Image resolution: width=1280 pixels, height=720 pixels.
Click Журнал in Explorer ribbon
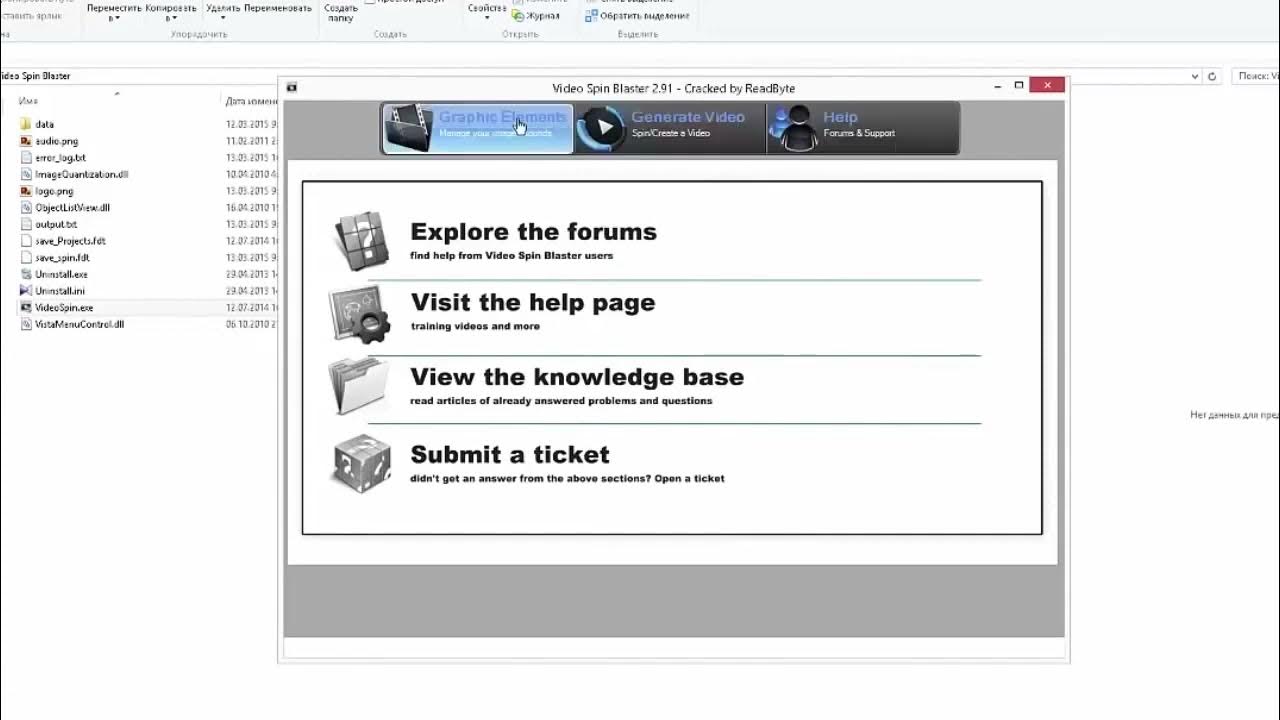(x=536, y=16)
